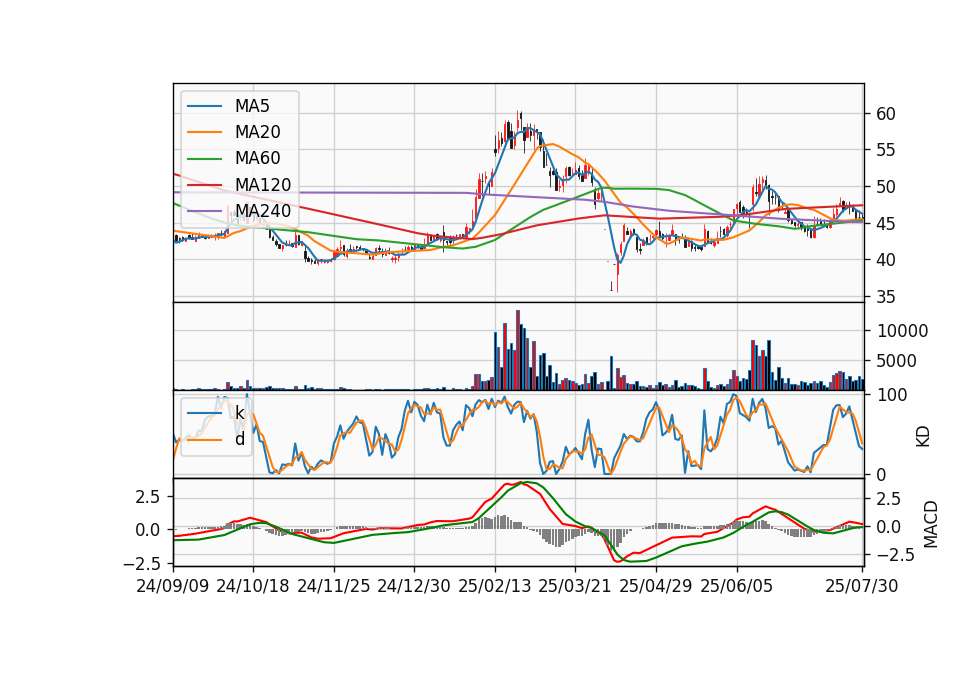Click the price axis value 40
This screenshot has width=960, height=690.
[886, 260]
